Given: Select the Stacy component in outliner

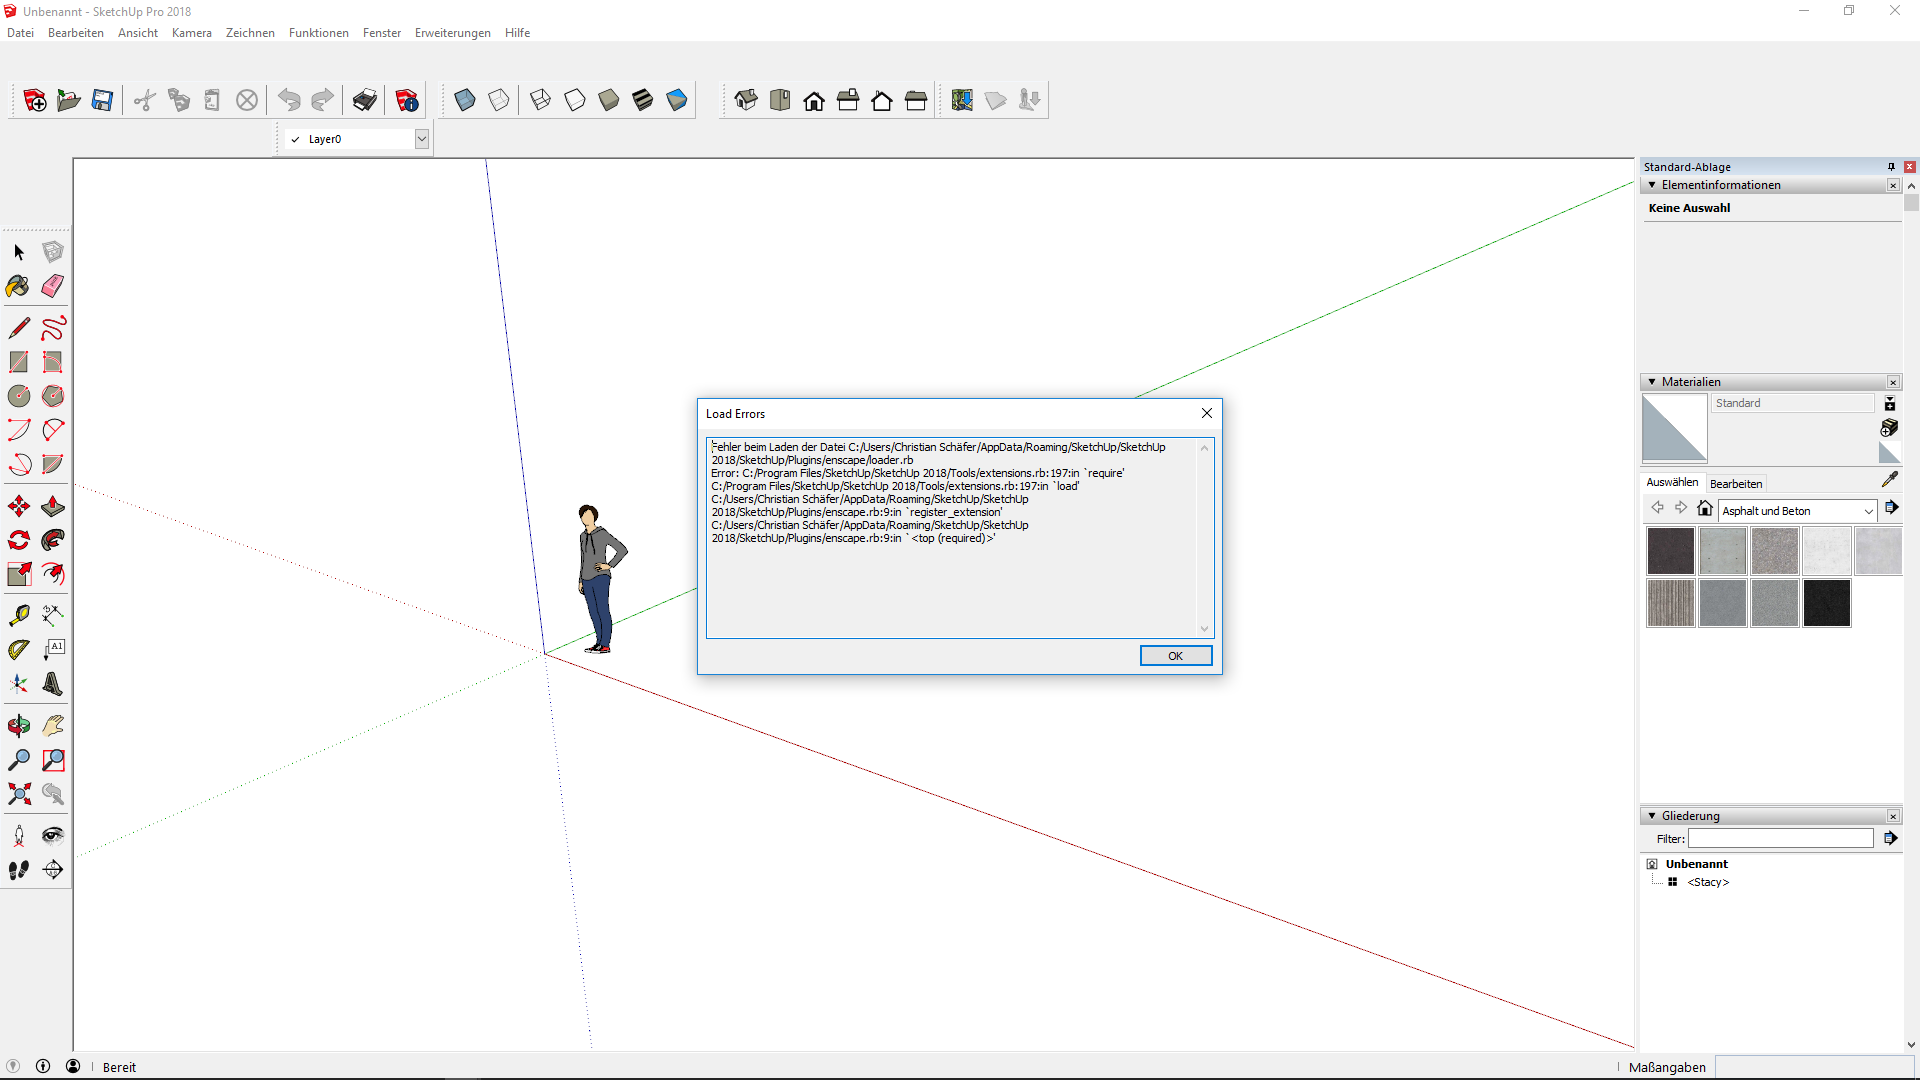Looking at the screenshot, I should tap(1708, 882).
